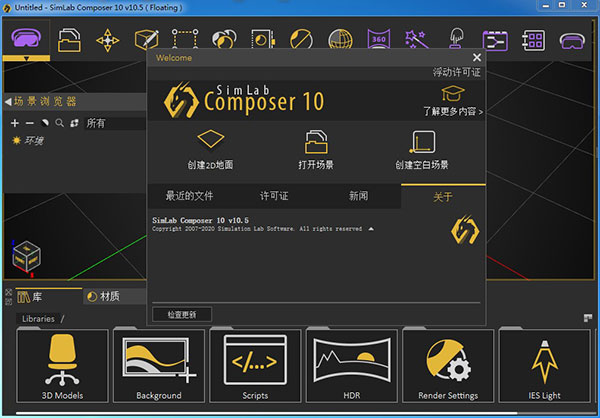Select the dashed rectangle selection tool

pos(185,39)
